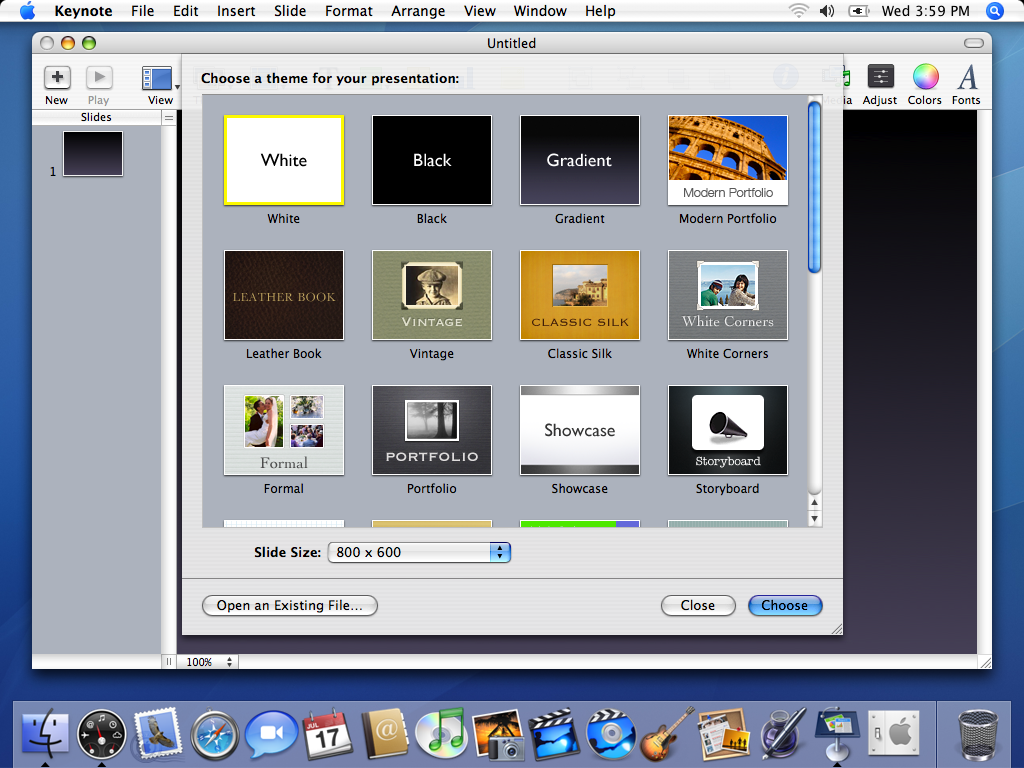The width and height of the screenshot is (1024, 768).
Task: Open Safari from the Dock
Action: [214, 735]
